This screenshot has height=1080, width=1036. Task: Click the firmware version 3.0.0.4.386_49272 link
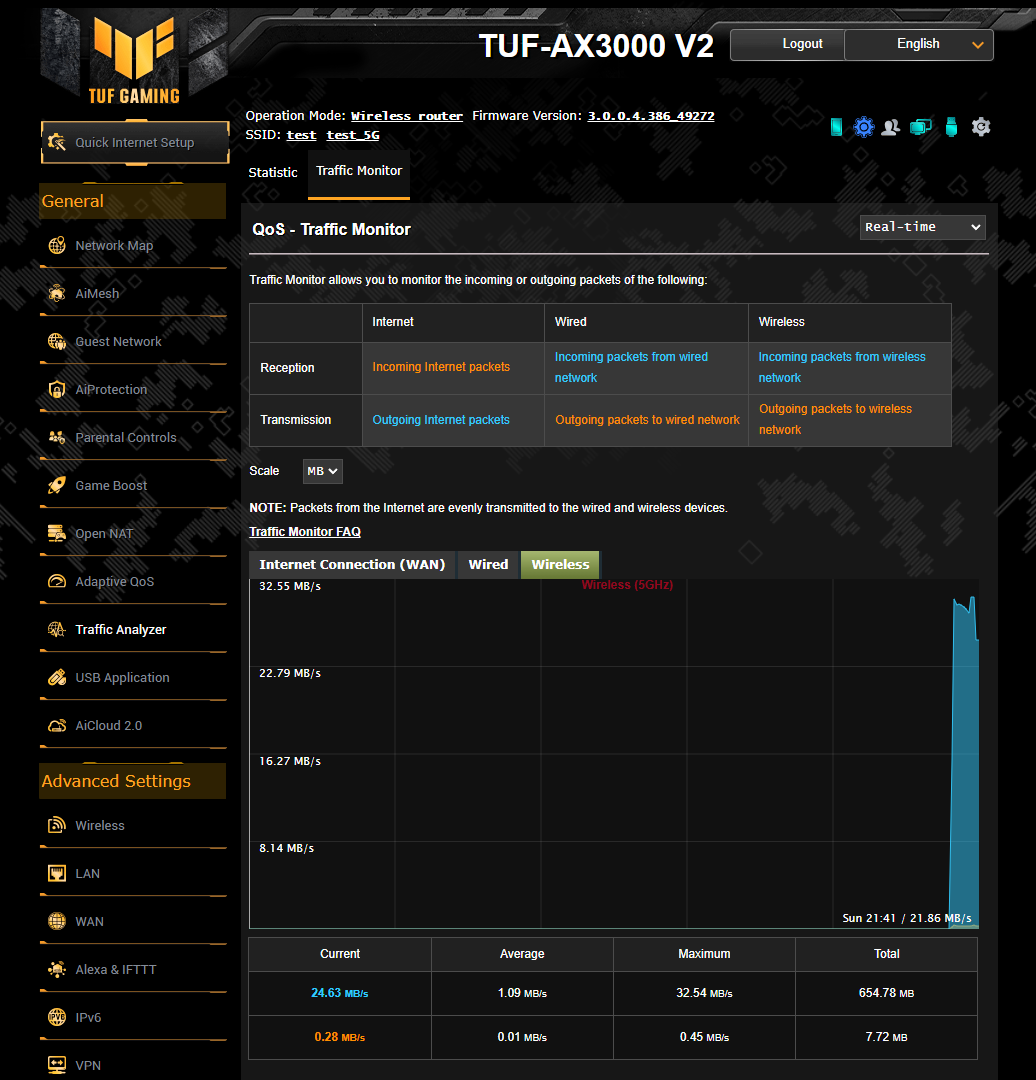click(x=651, y=116)
